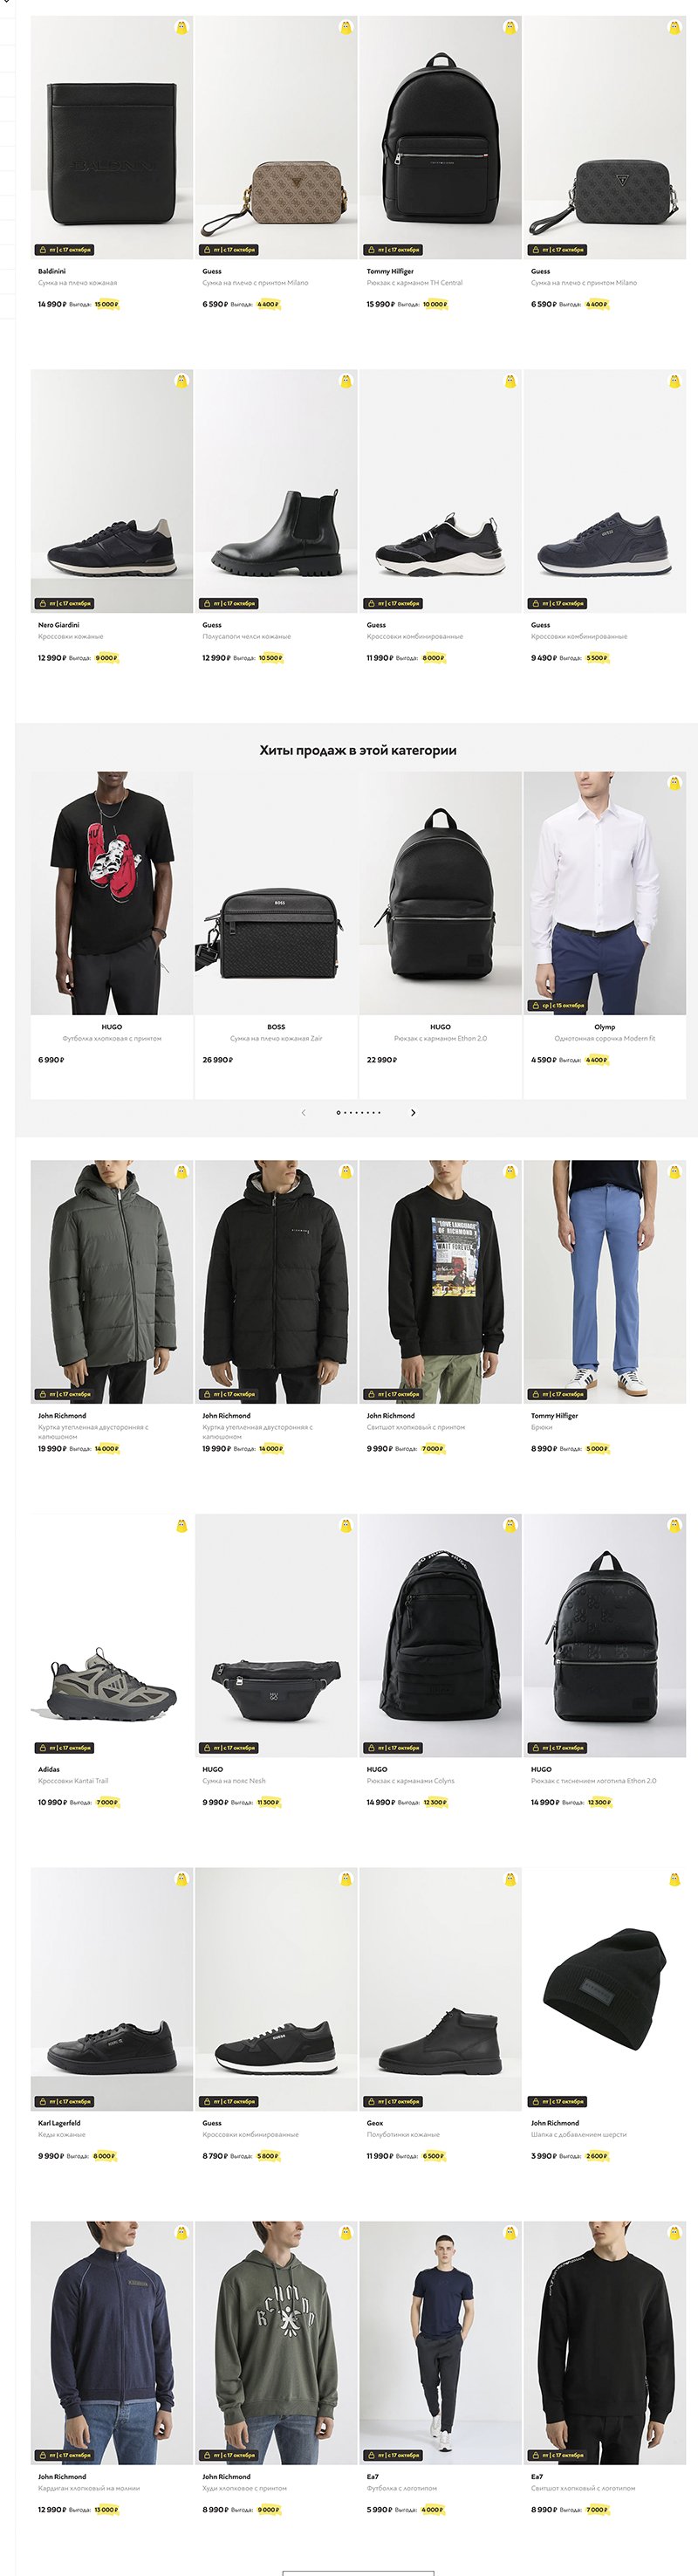
Task: Show next bestsellers with right carousel arrow
Action: click(x=413, y=1112)
